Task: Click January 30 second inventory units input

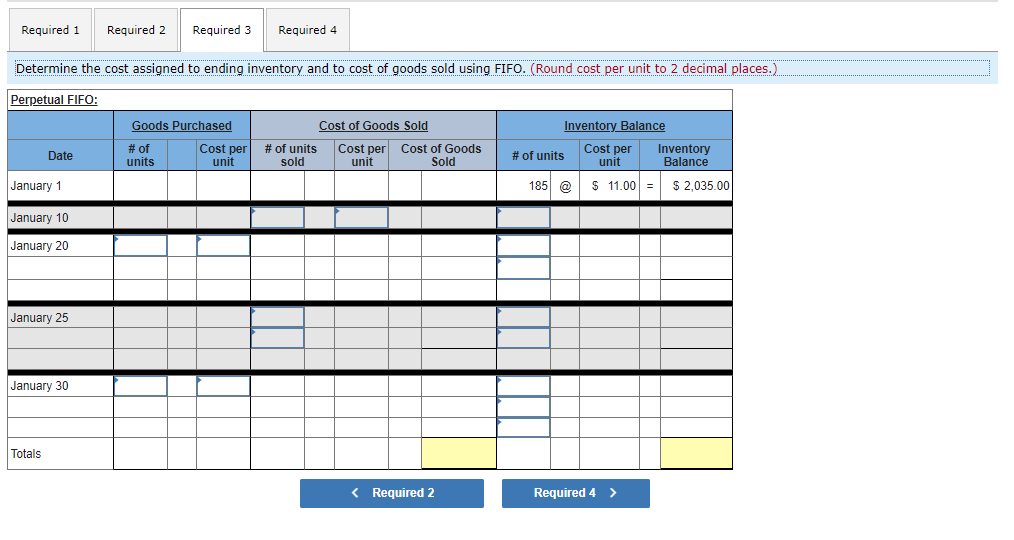Action: (524, 407)
